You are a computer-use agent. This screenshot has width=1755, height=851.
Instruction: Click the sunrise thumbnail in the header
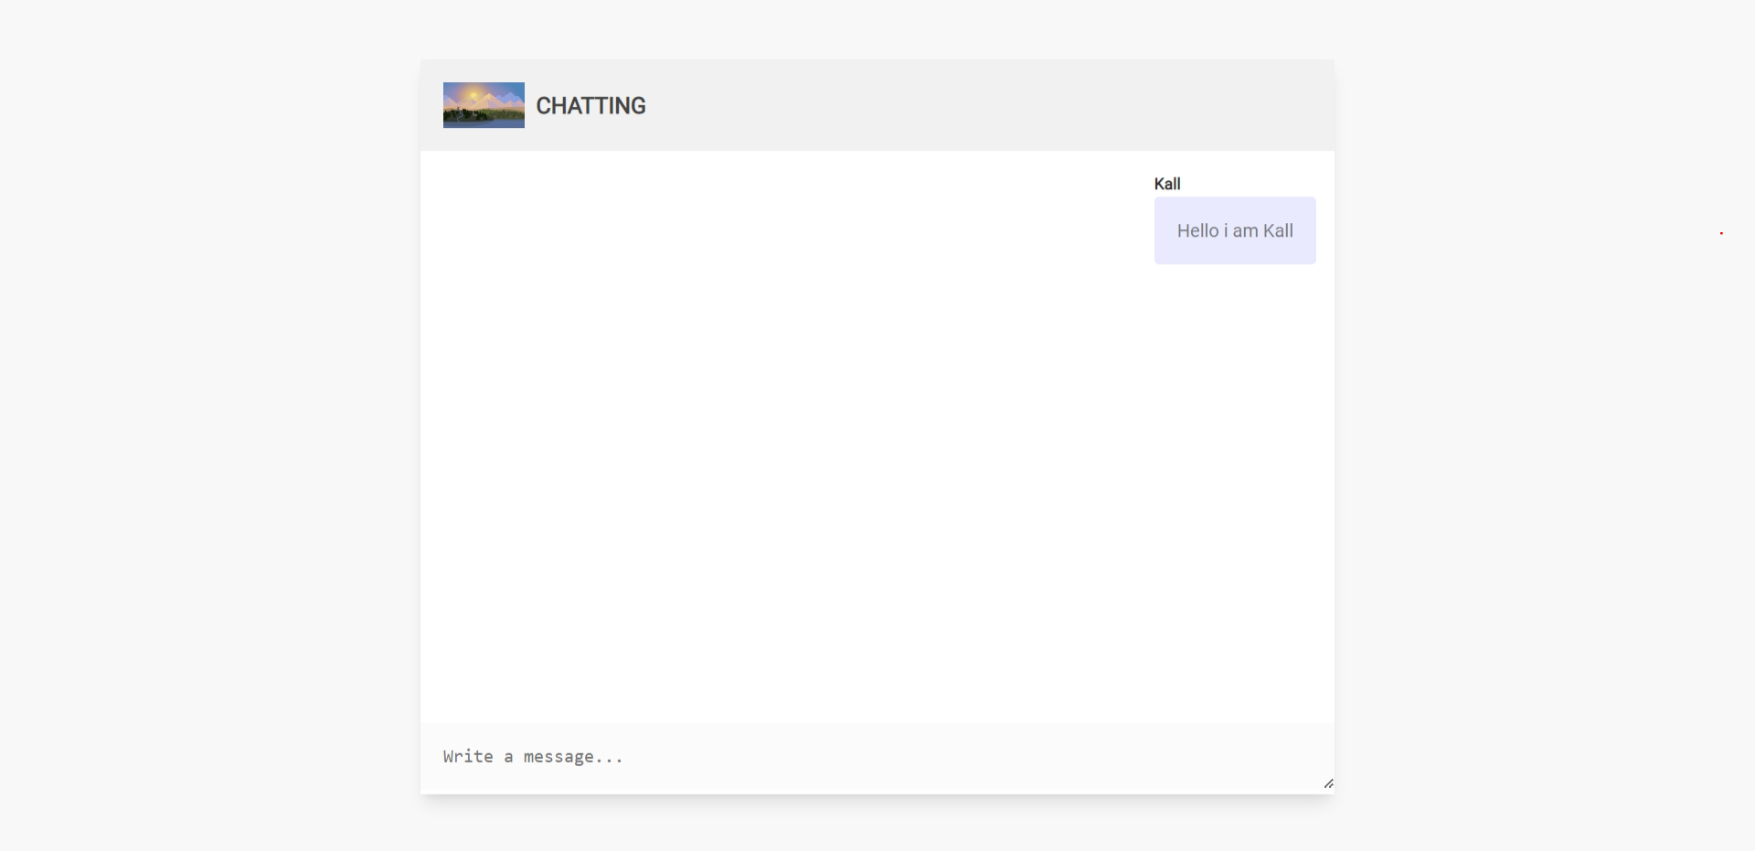tap(483, 104)
